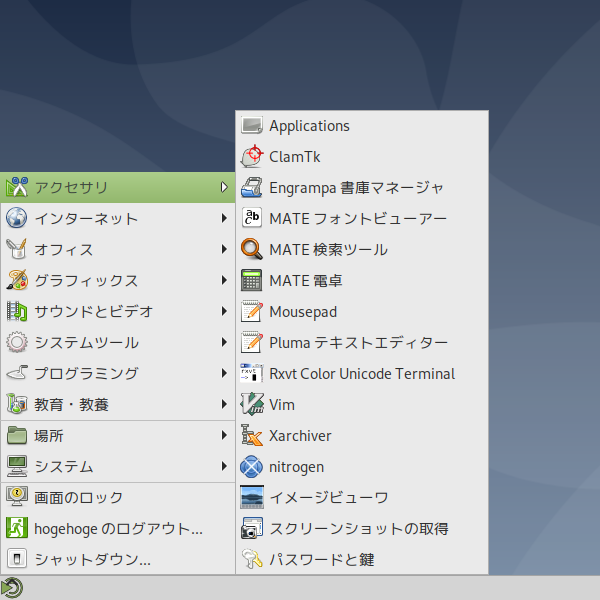Open イメージビューワ from the submenu
This screenshot has width=600, height=600.
click(362, 497)
